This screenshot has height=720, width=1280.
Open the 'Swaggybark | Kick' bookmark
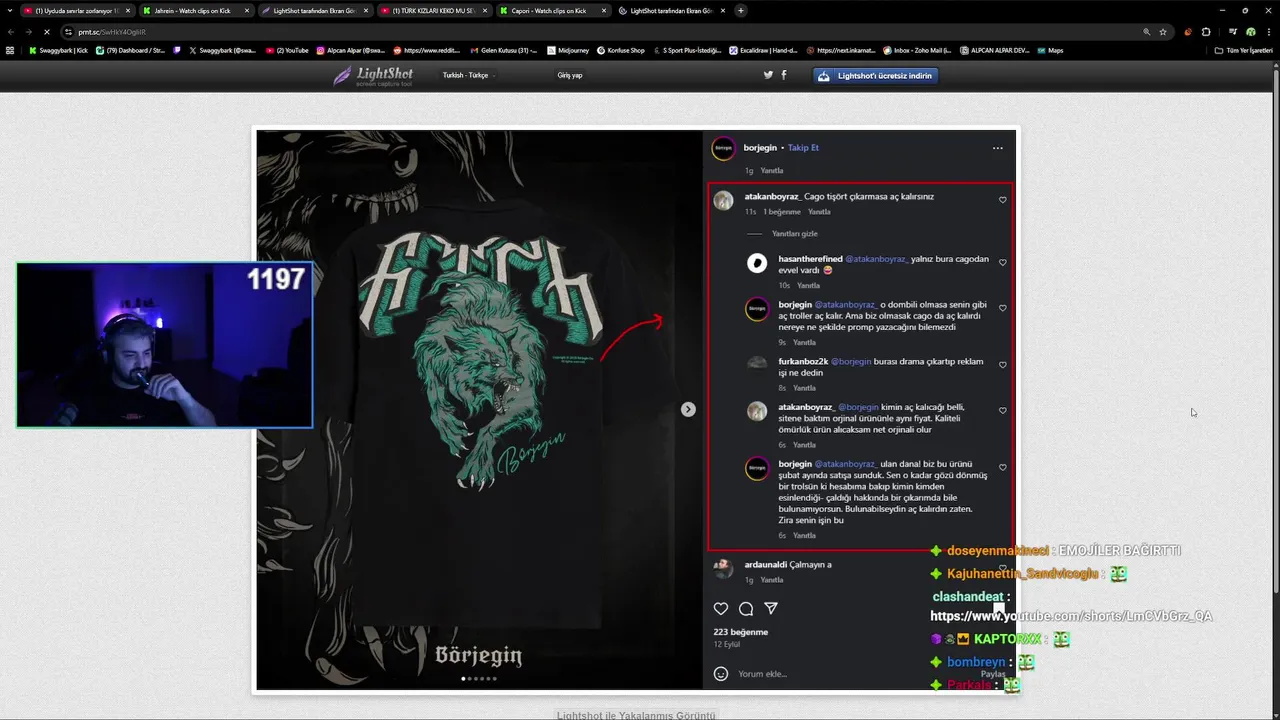click(58, 50)
